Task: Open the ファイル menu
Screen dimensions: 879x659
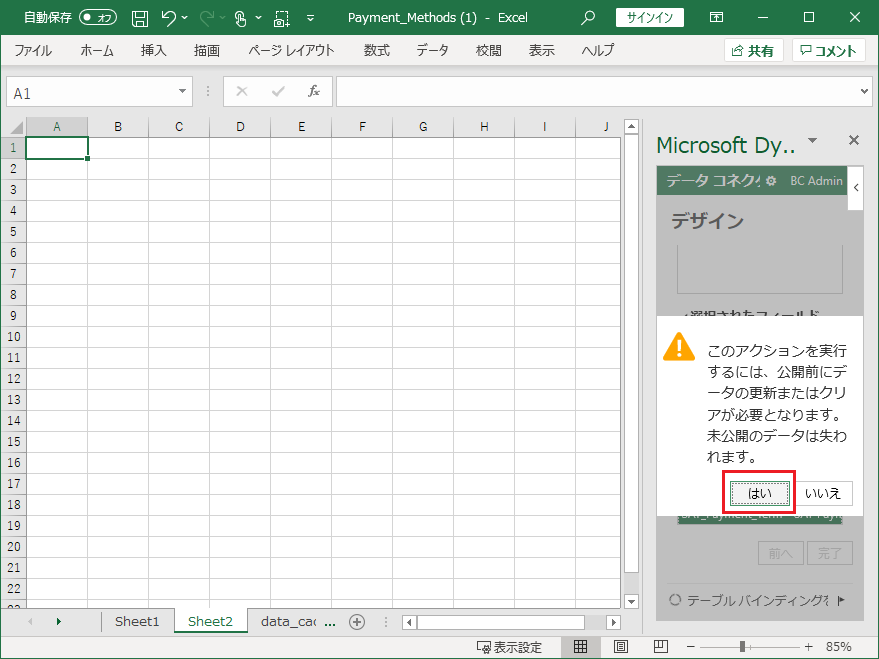Action: pyautogui.click(x=33, y=50)
